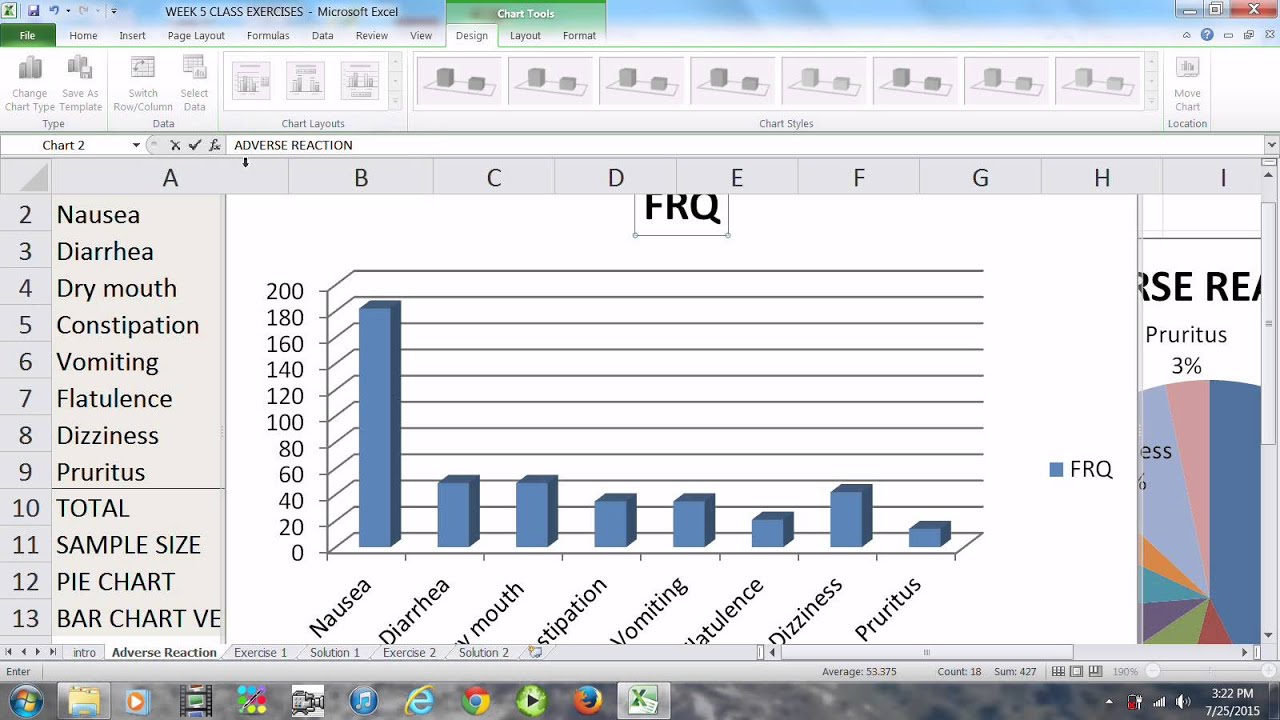Click cell containing Dry mouth
Screen dimensions: 1280x720
138,288
